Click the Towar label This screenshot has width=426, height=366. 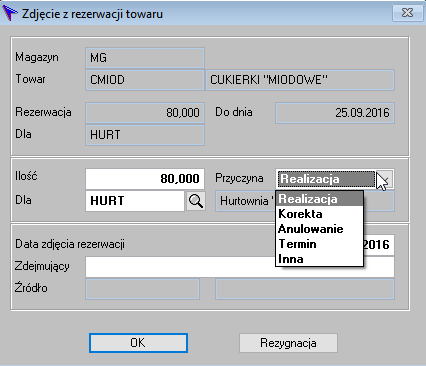pyautogui.click(x=30, y=79)
